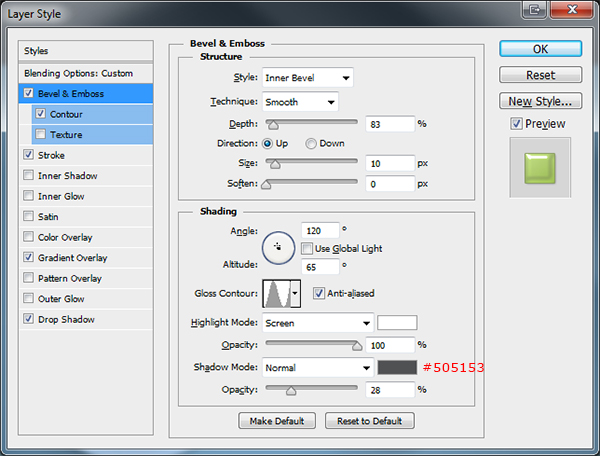Screen dimensions: 600x456
Task: Enable the Outer Glow checkbox
Action: (x=29, y=298)
